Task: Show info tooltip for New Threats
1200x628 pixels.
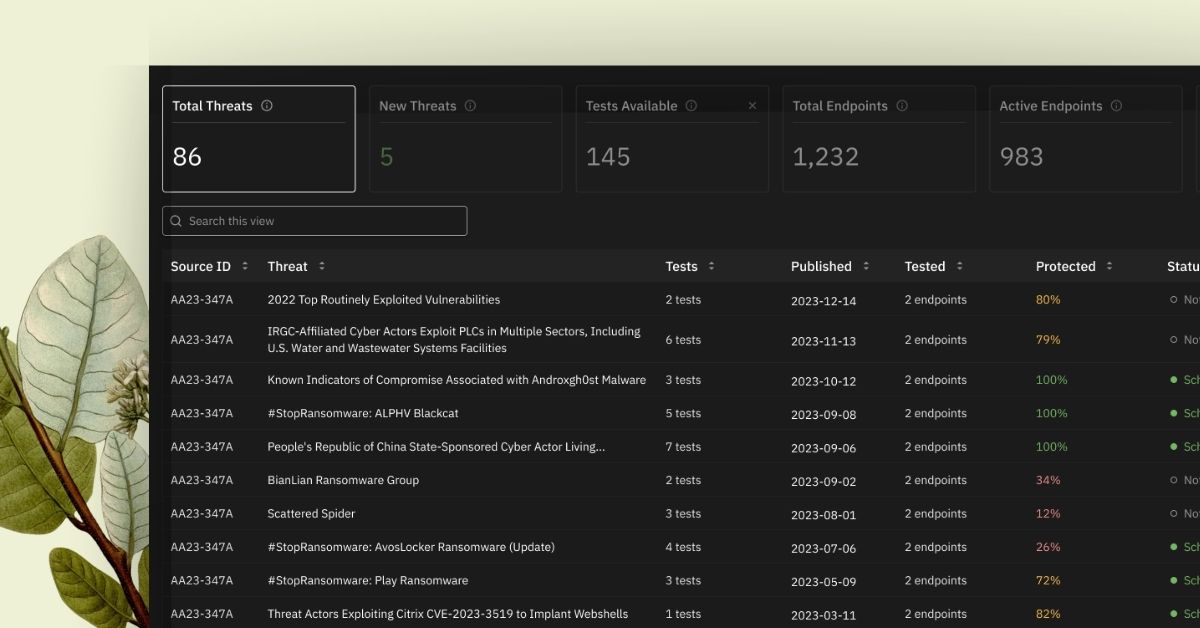Action: click(x=470, y=106)
